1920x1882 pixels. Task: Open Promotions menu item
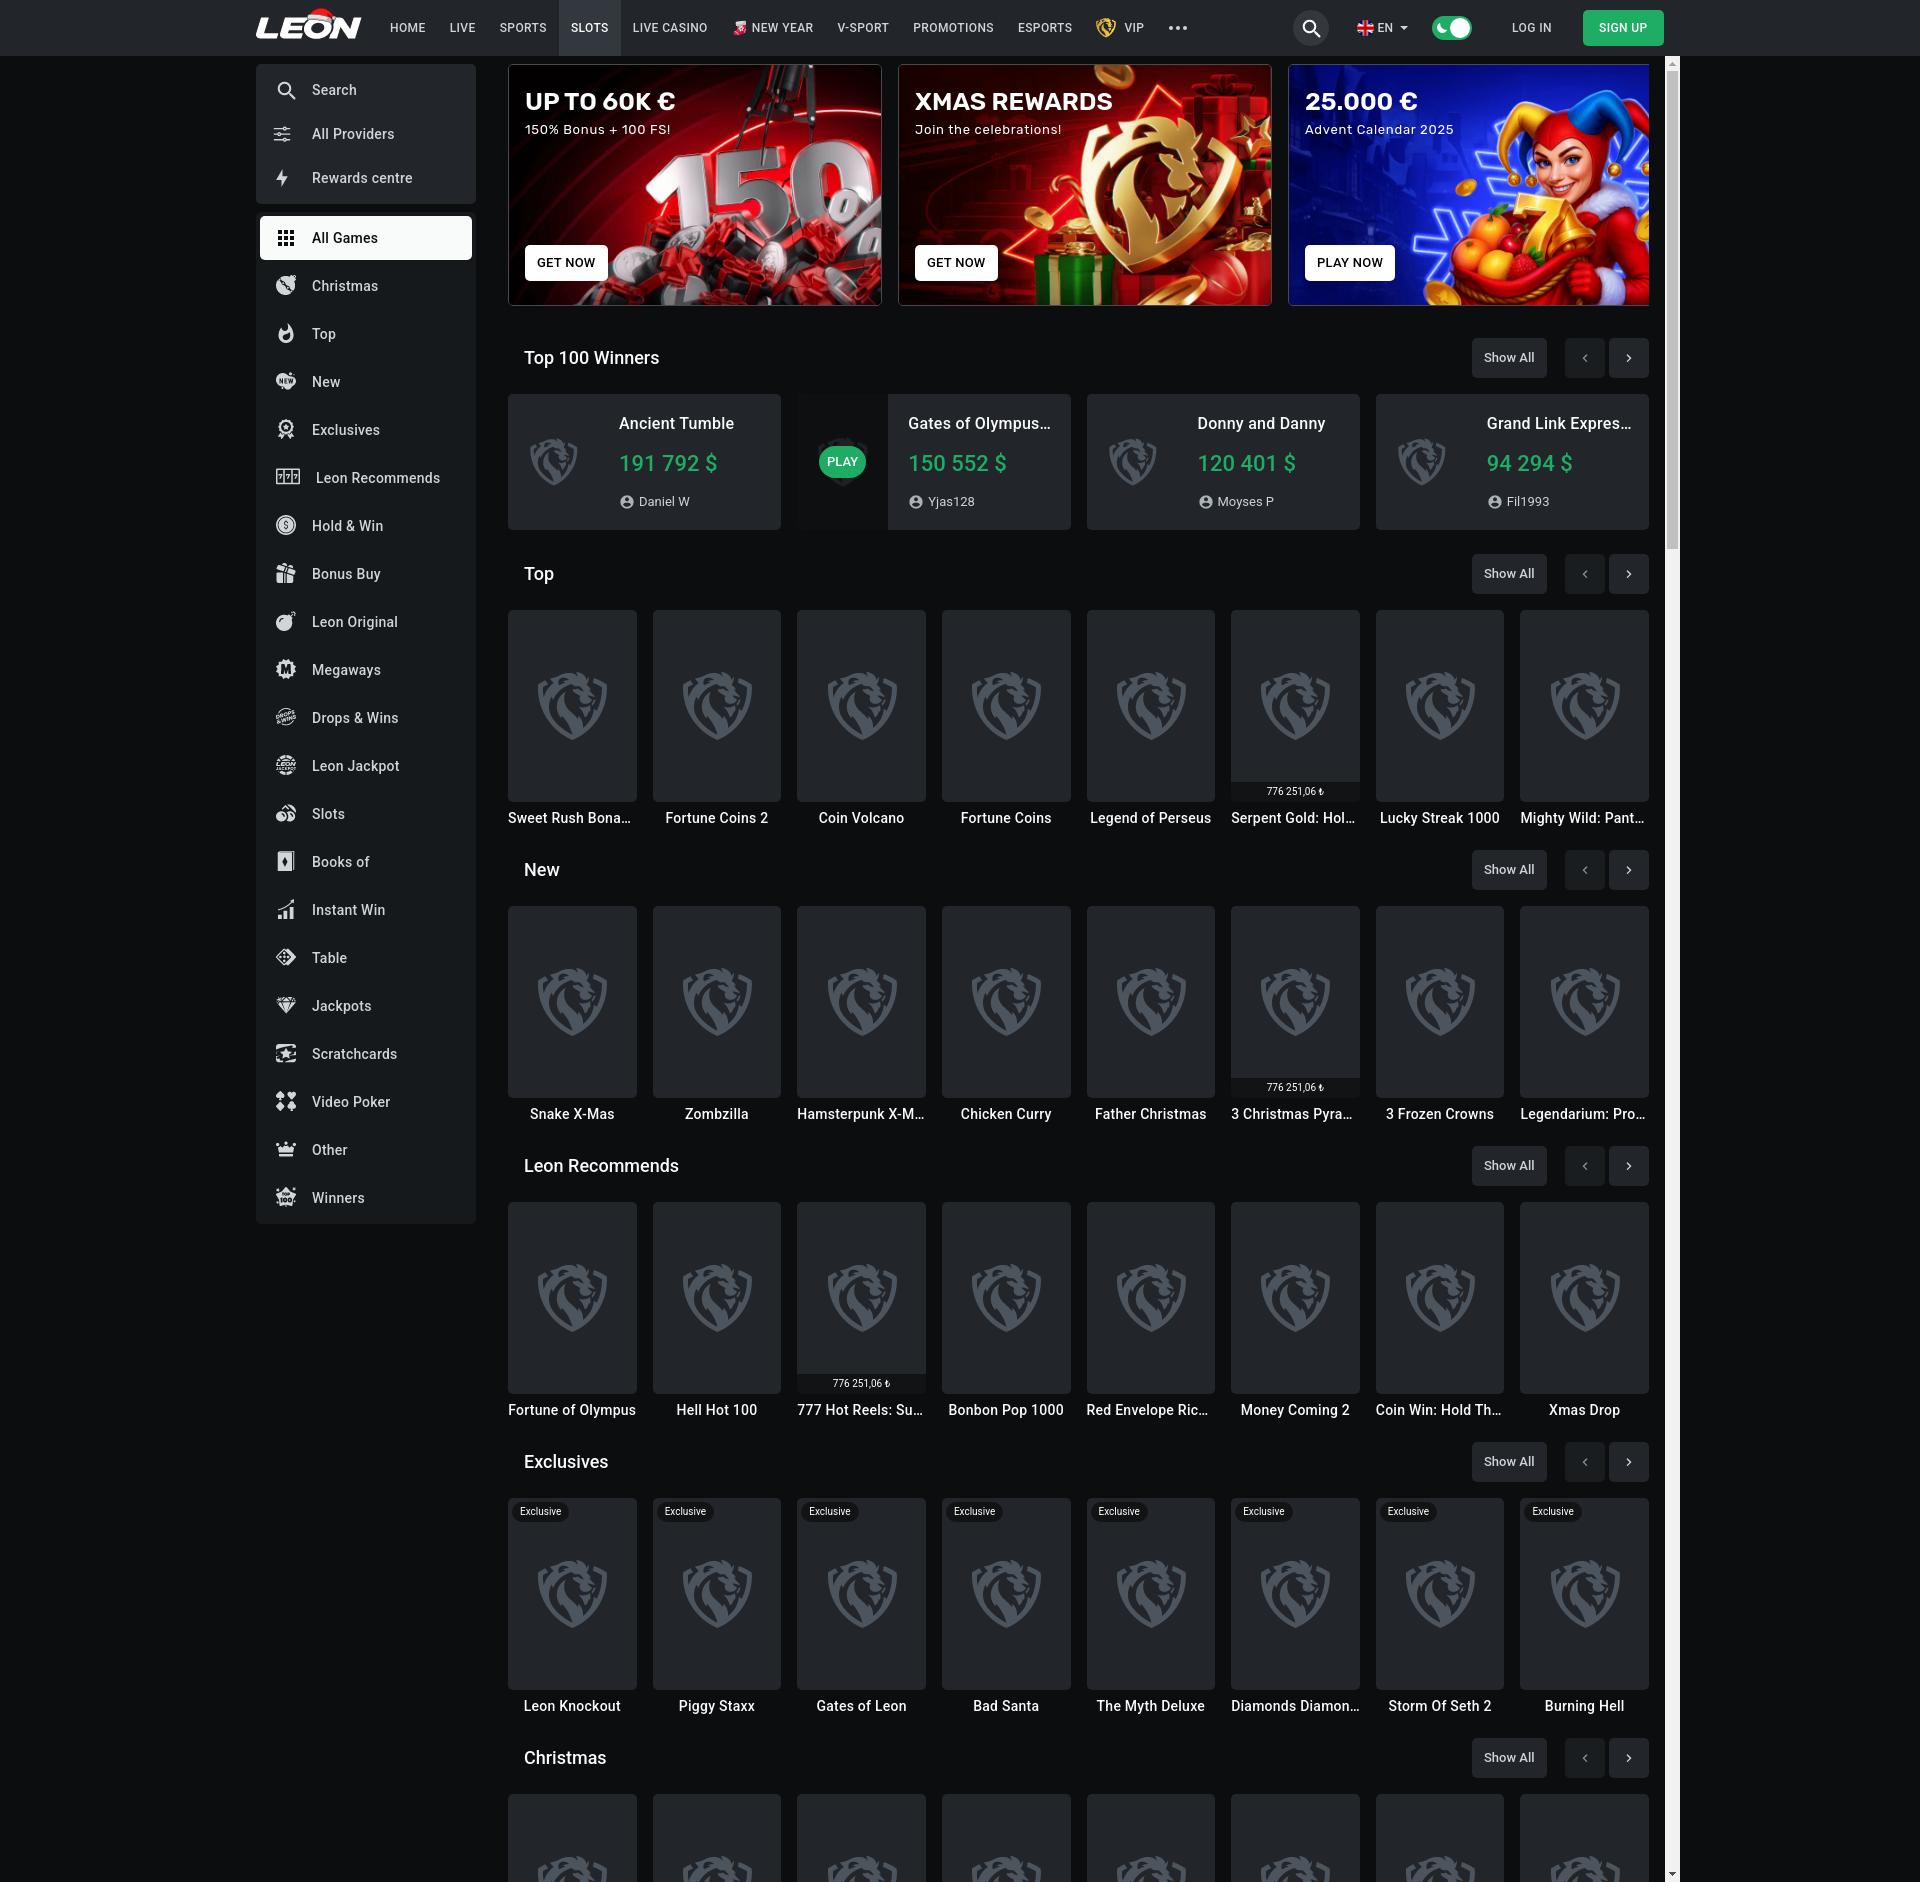(x=952, y=28)
